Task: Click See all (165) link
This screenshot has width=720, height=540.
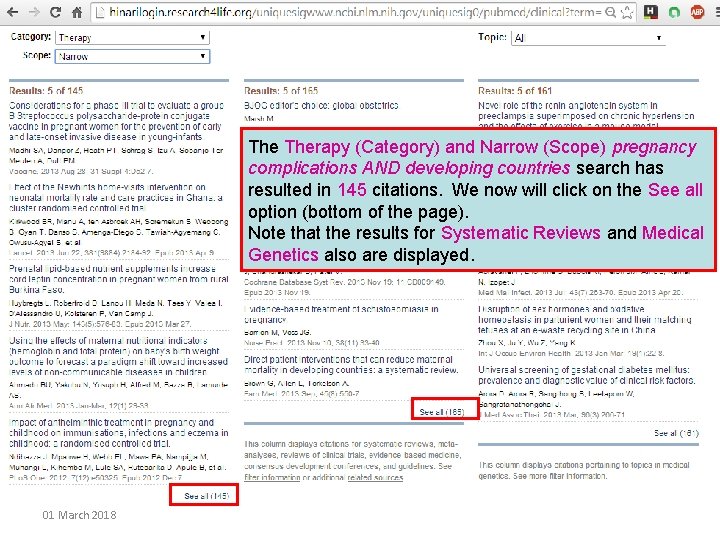Action: (442, 412)
